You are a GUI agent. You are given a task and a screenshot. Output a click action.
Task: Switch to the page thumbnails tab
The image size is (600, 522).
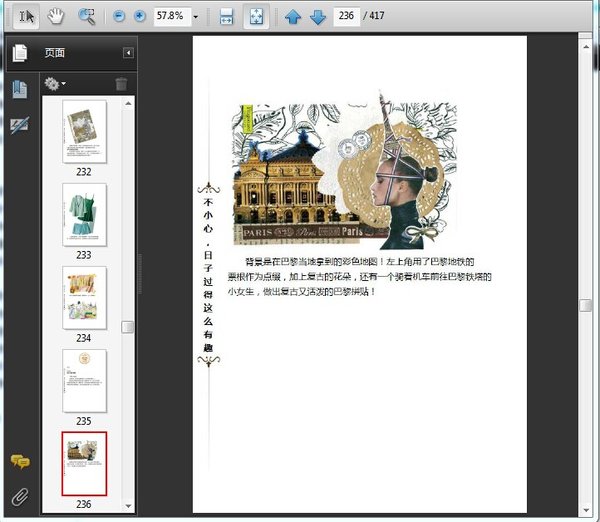(x=19, y=54)
